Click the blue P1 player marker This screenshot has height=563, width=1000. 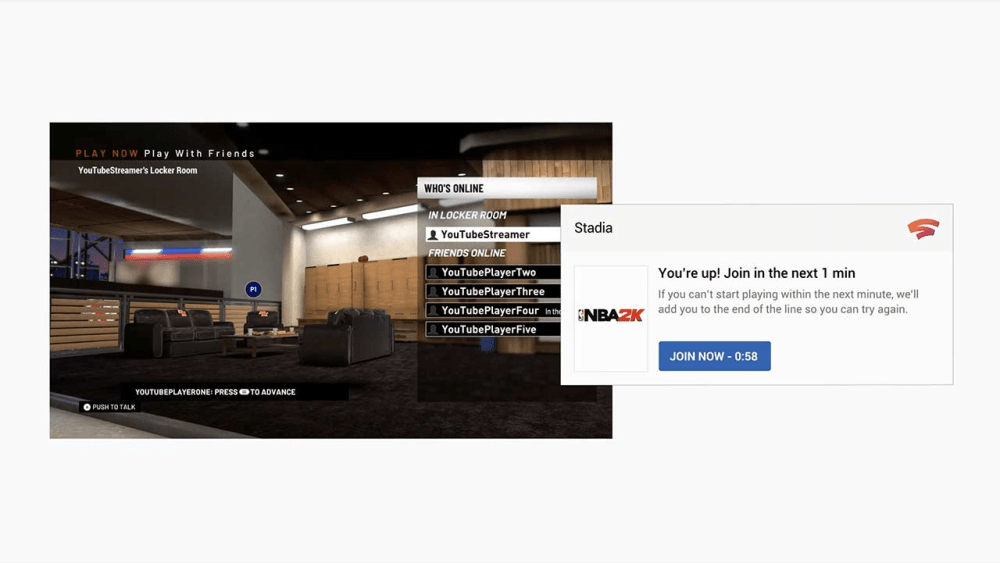(x=253, y=289)
